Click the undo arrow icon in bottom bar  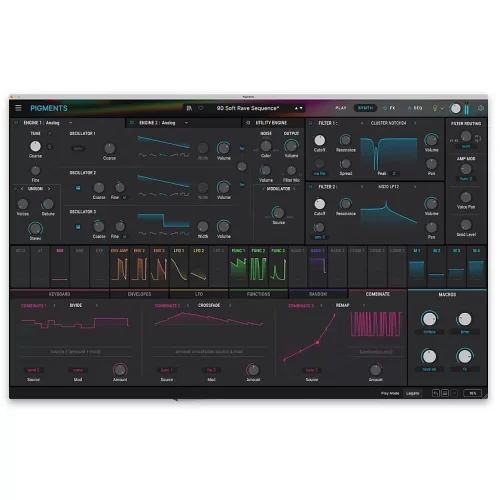436,393
